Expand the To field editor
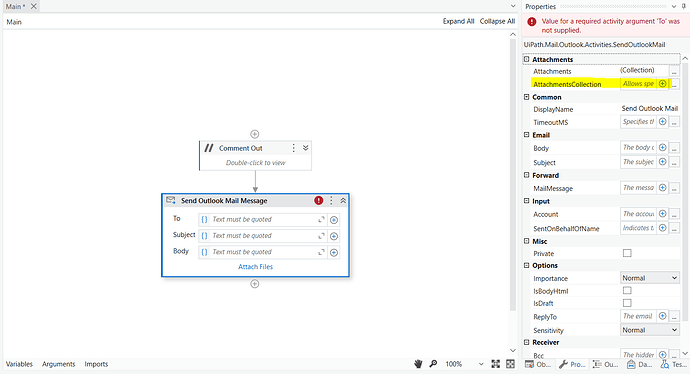 pos(321,220)
